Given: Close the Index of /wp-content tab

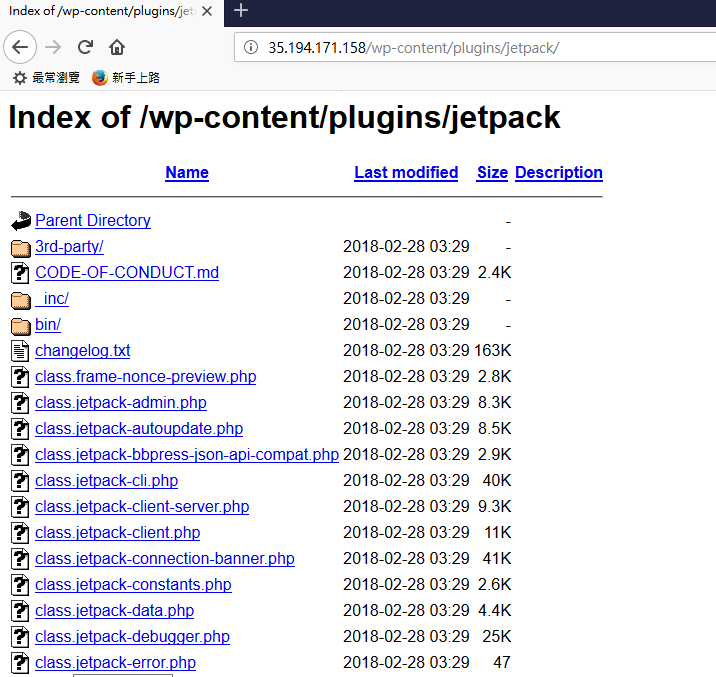Looking at the screenshot, I should (x=207, y=11).
